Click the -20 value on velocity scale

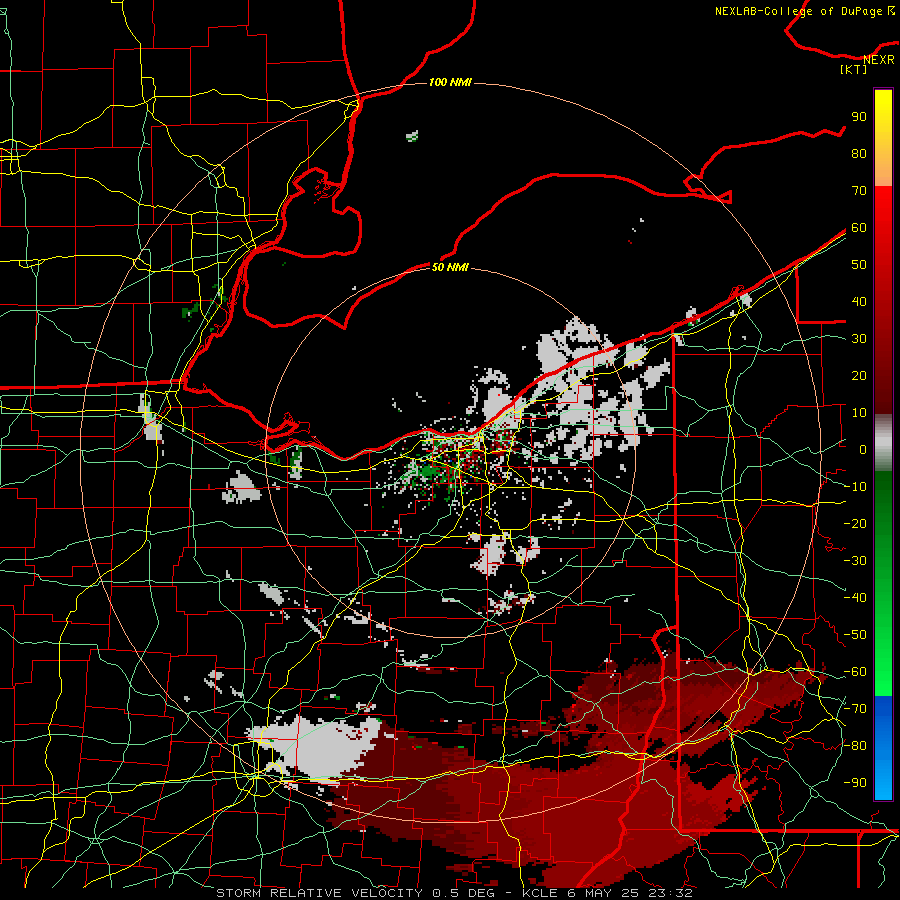coord(855,523)
